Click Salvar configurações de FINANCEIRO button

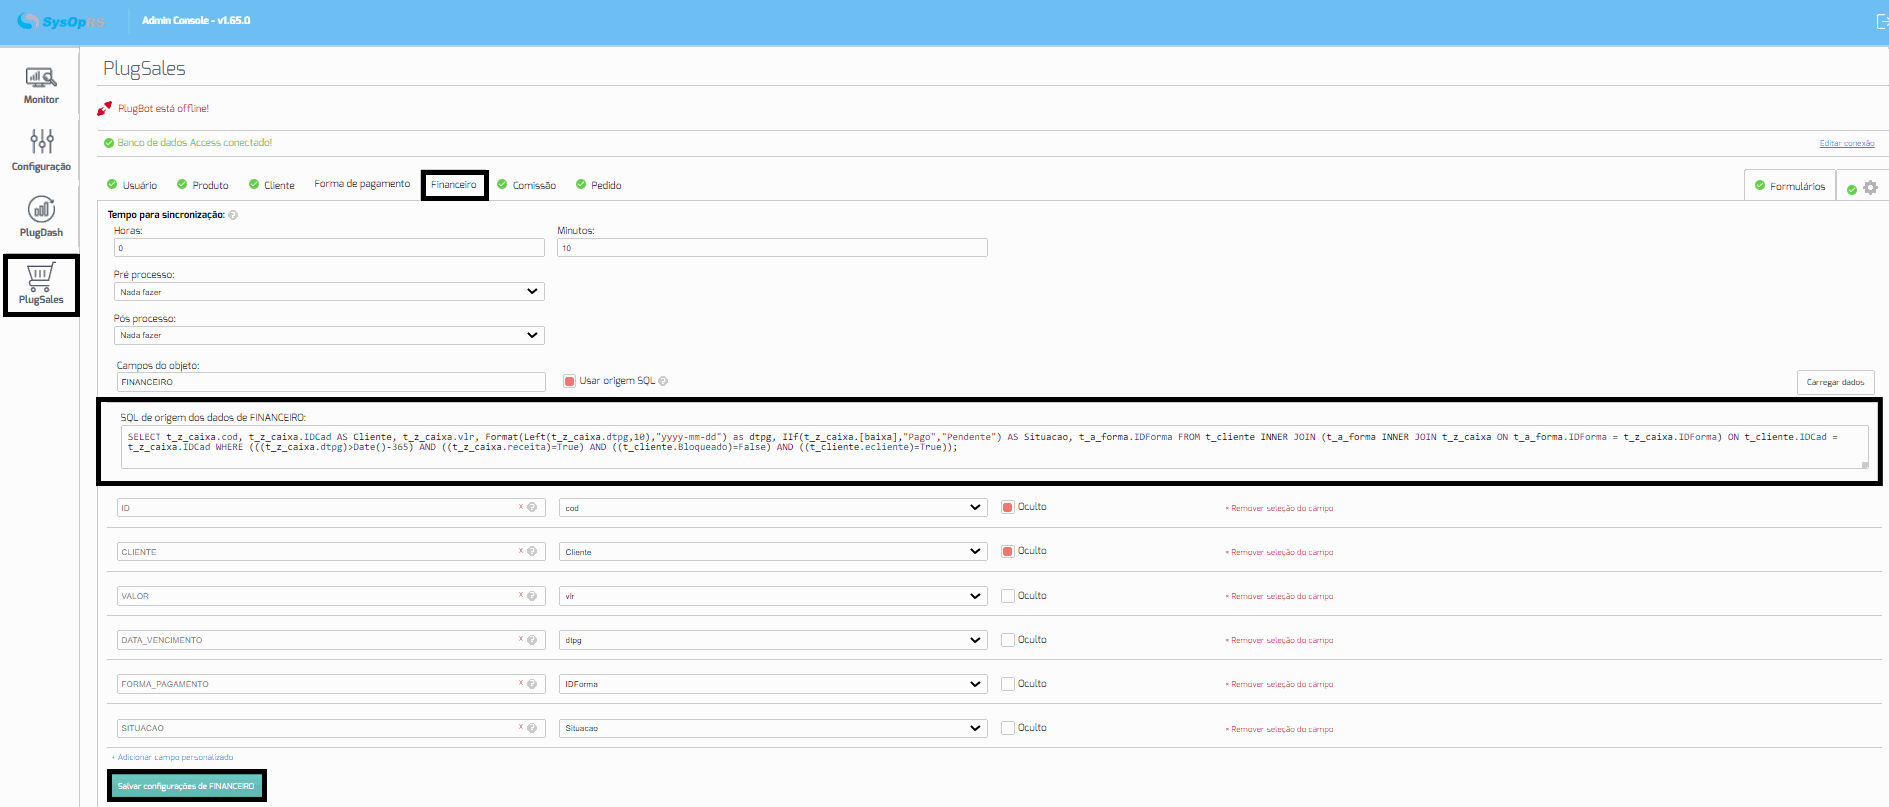(x=186, y=786)
